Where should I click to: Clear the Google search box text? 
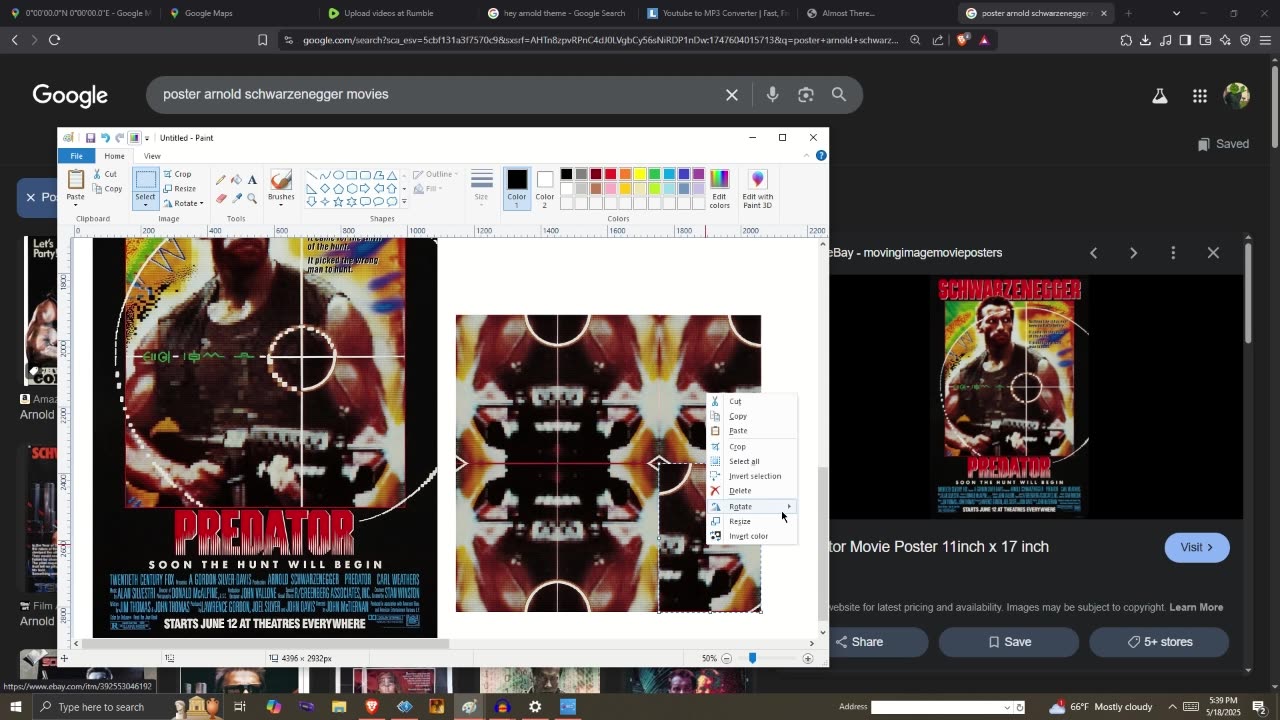coord(732,95)
